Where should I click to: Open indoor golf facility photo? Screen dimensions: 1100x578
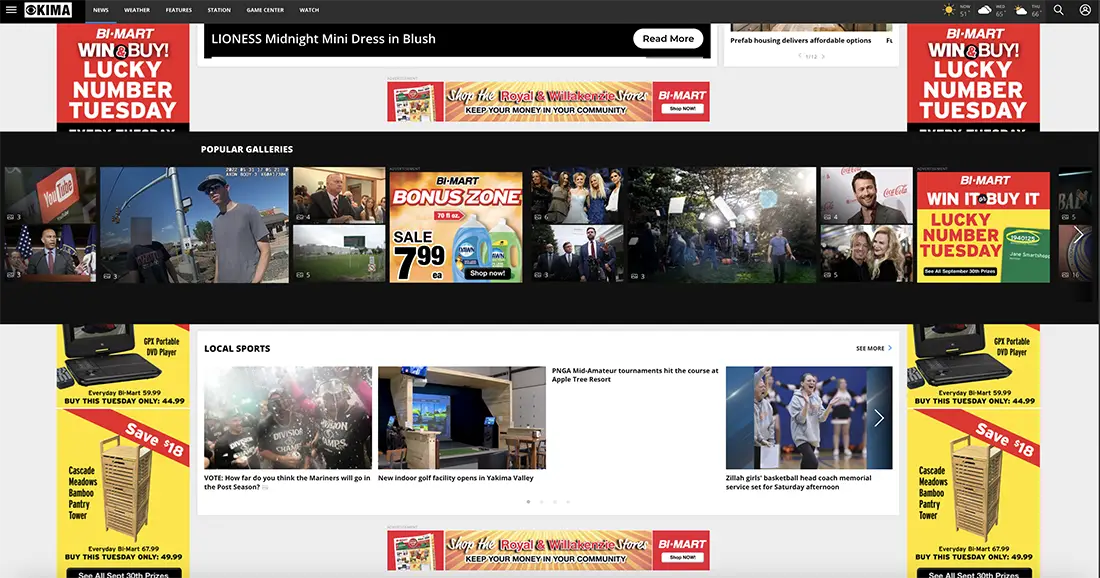click(x=462, y=417)
